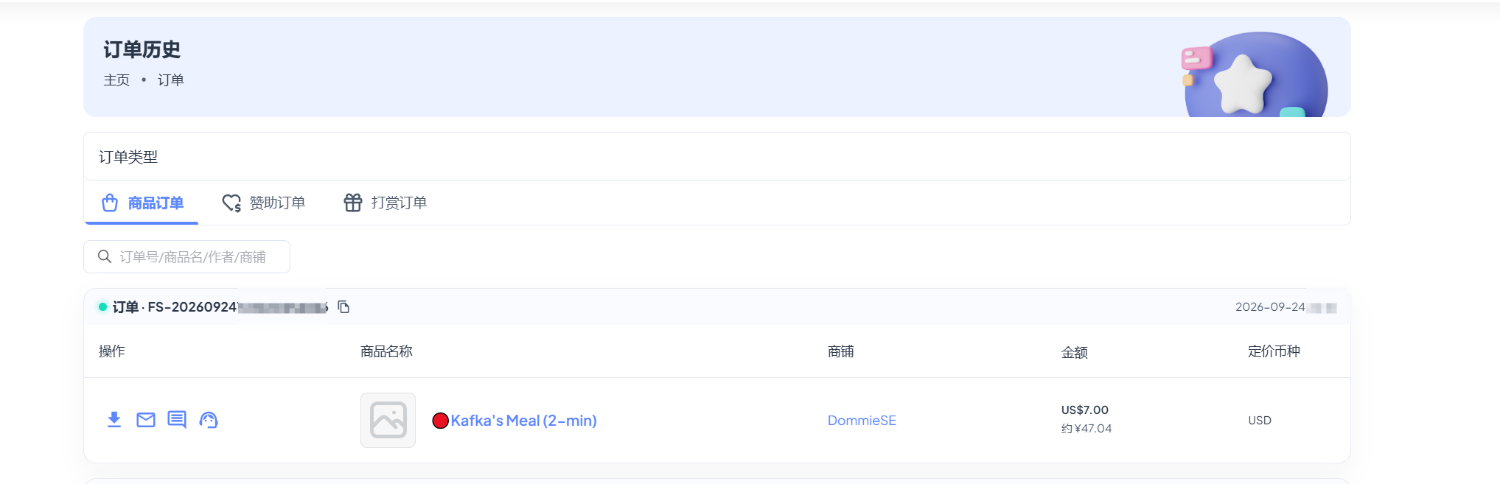1500x484 pixels.
Task: Switch to the 打赏订单 tab
Action: tap(385, 203)
